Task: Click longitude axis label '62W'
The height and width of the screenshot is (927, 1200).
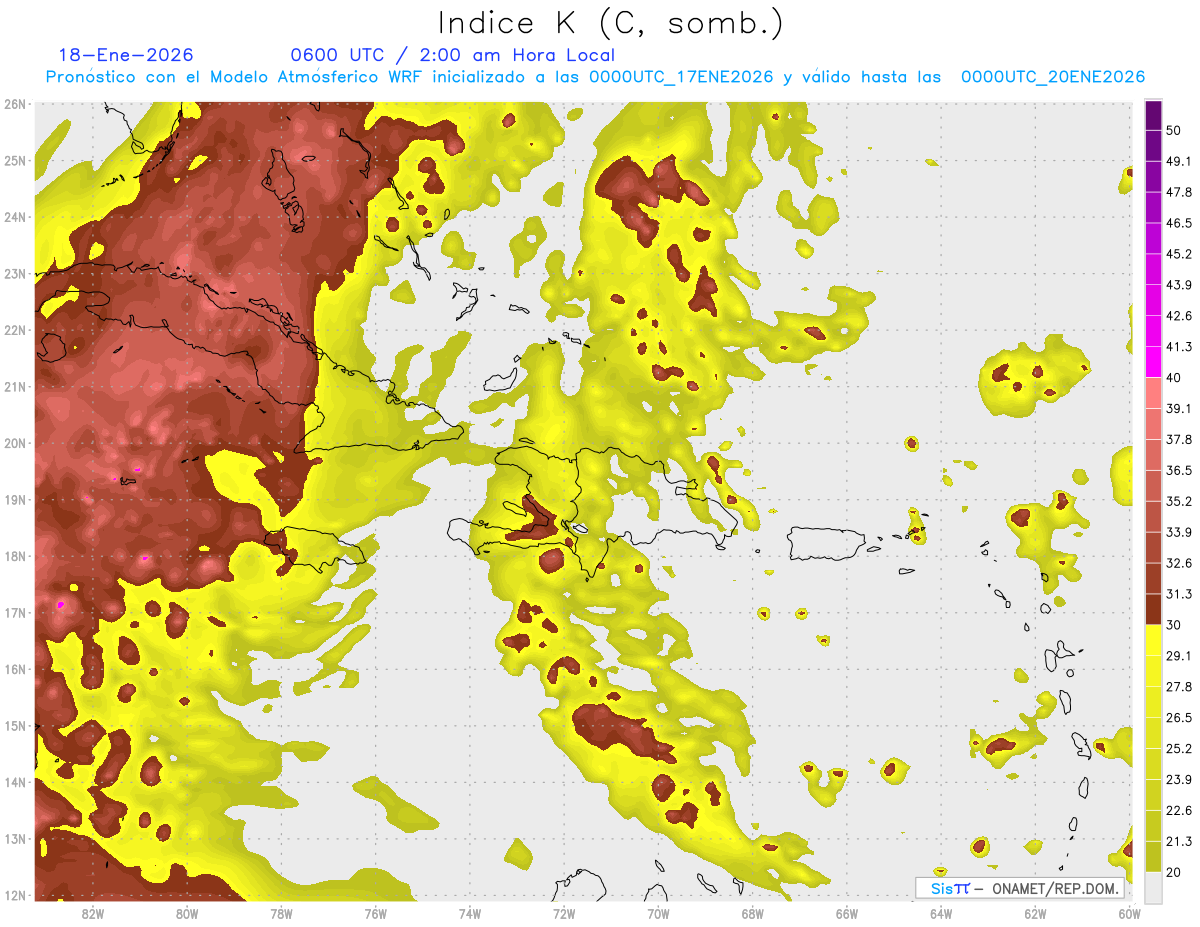Action: coord(1035,914)
